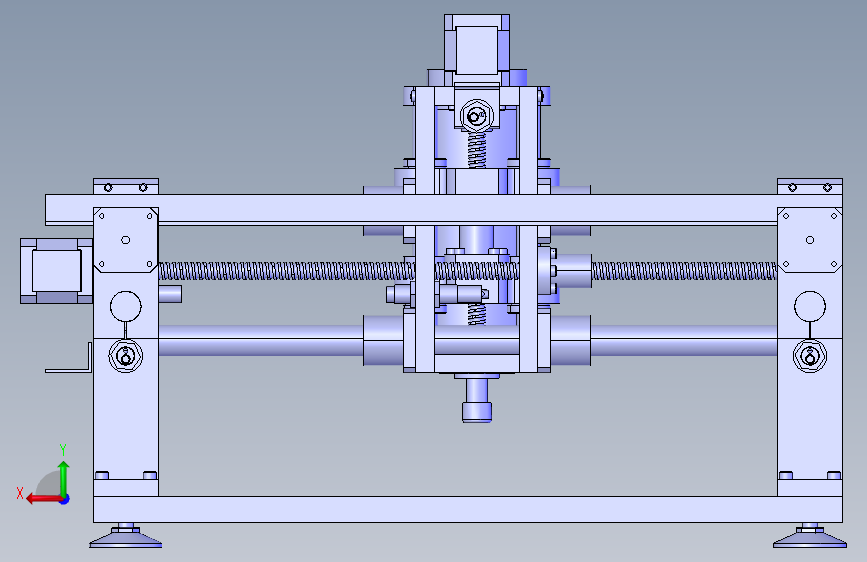This screenshot has width=867, height=562.
Task: Select the top bracket above the left upright
Action: (x=126, y=186)
